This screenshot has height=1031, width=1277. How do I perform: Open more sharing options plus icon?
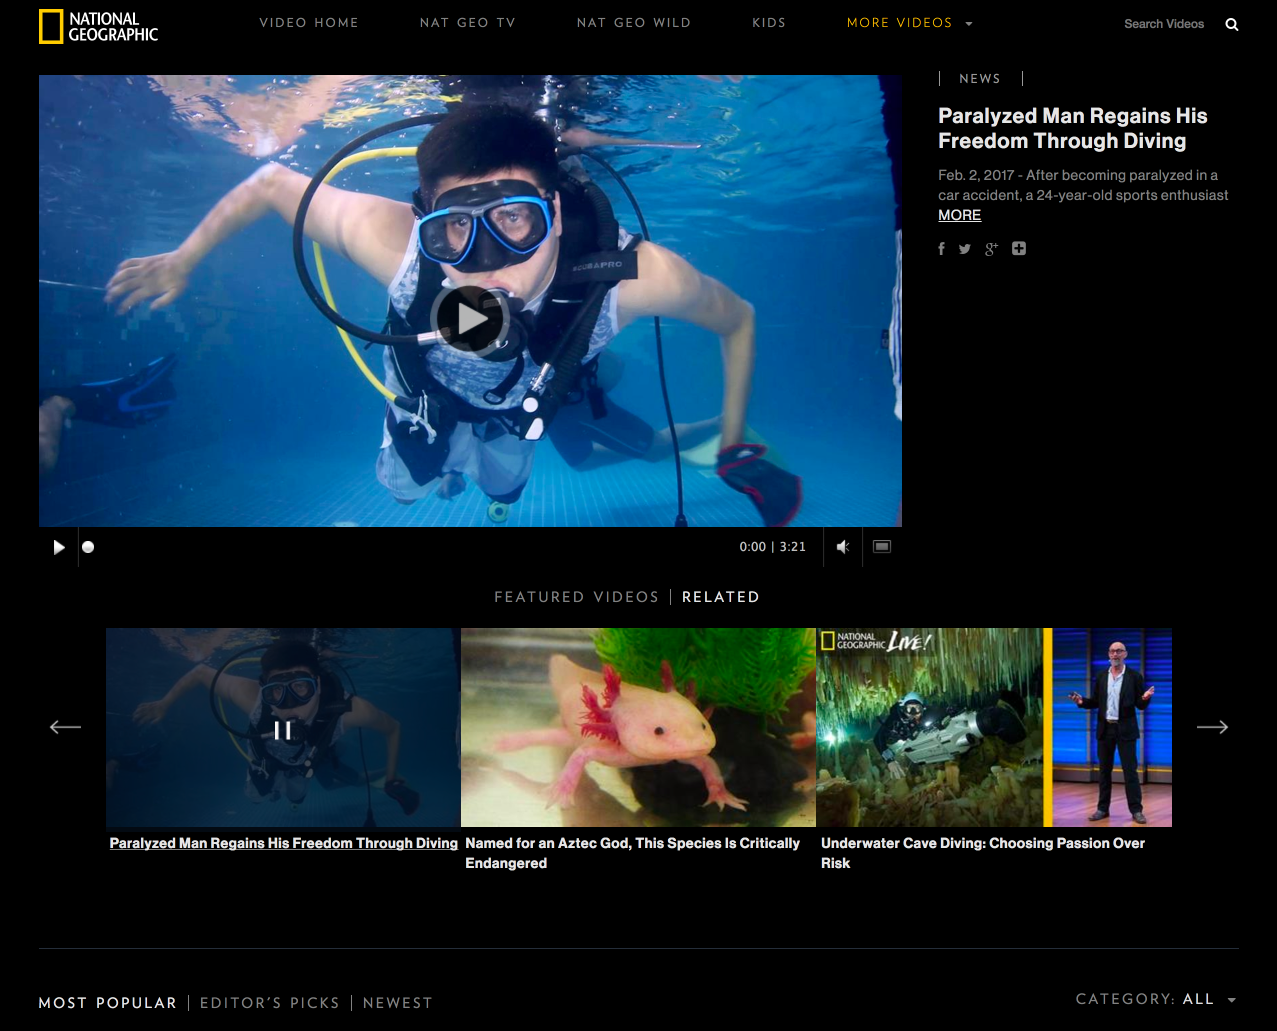coord(1019,248)
